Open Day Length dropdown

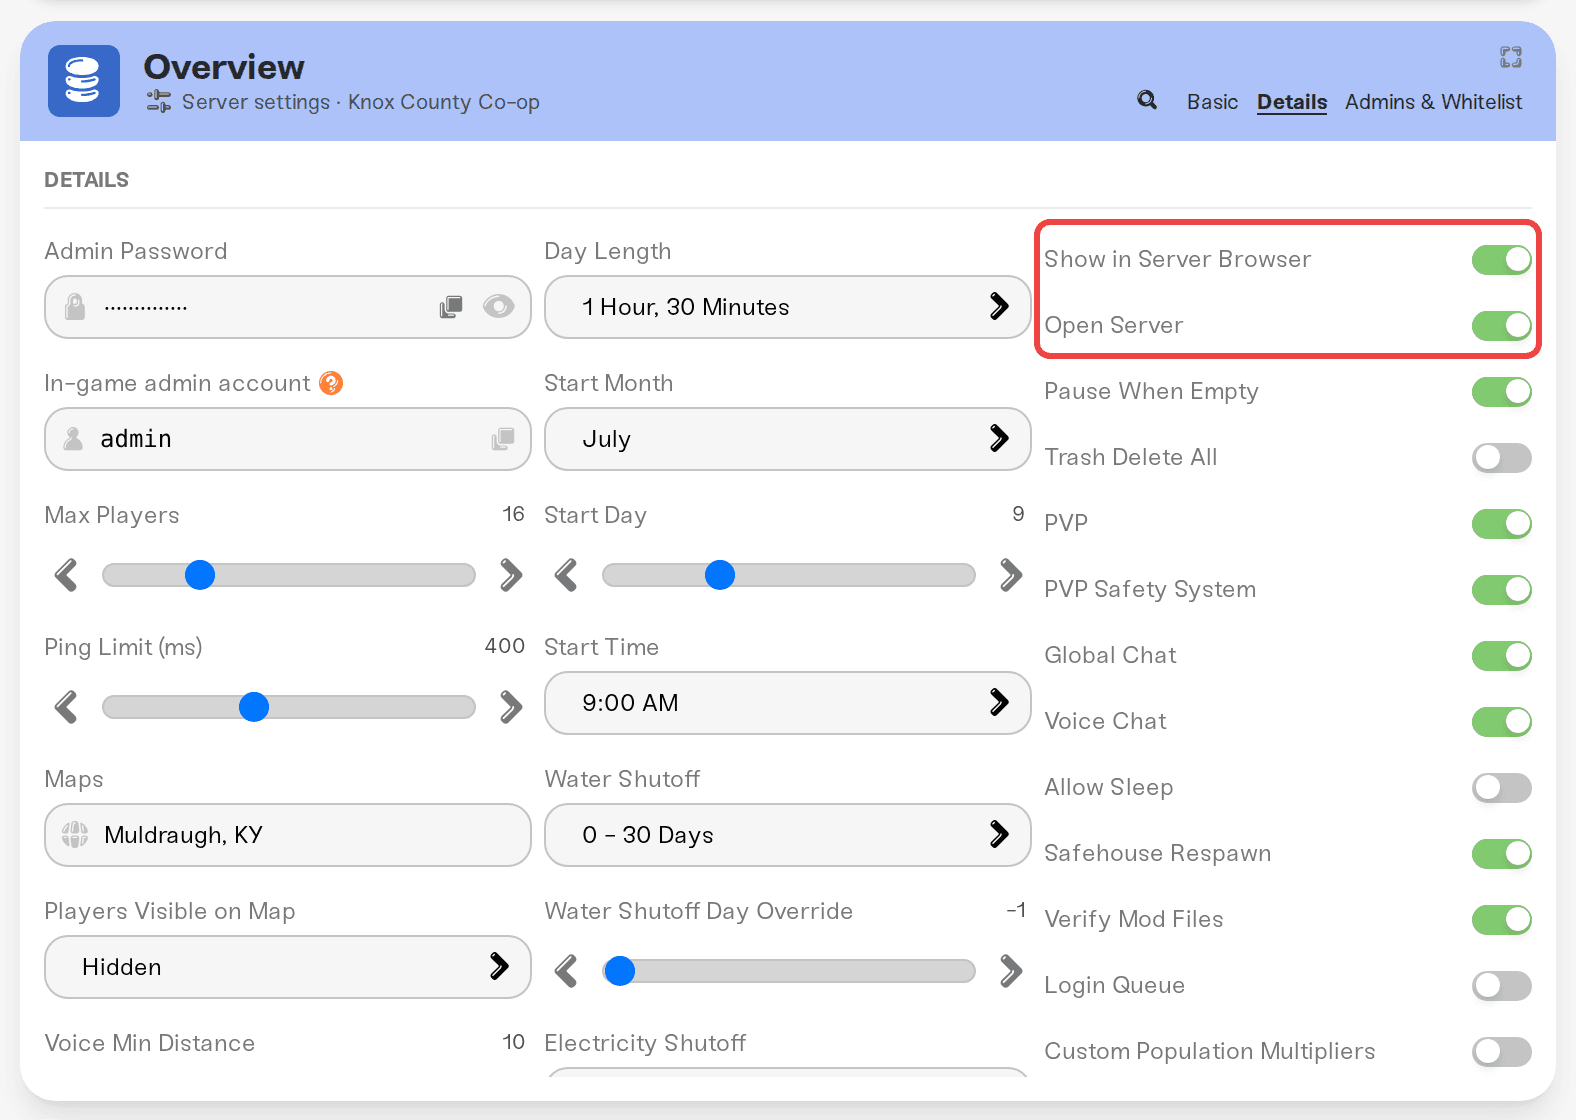click(x=788, y=307)
